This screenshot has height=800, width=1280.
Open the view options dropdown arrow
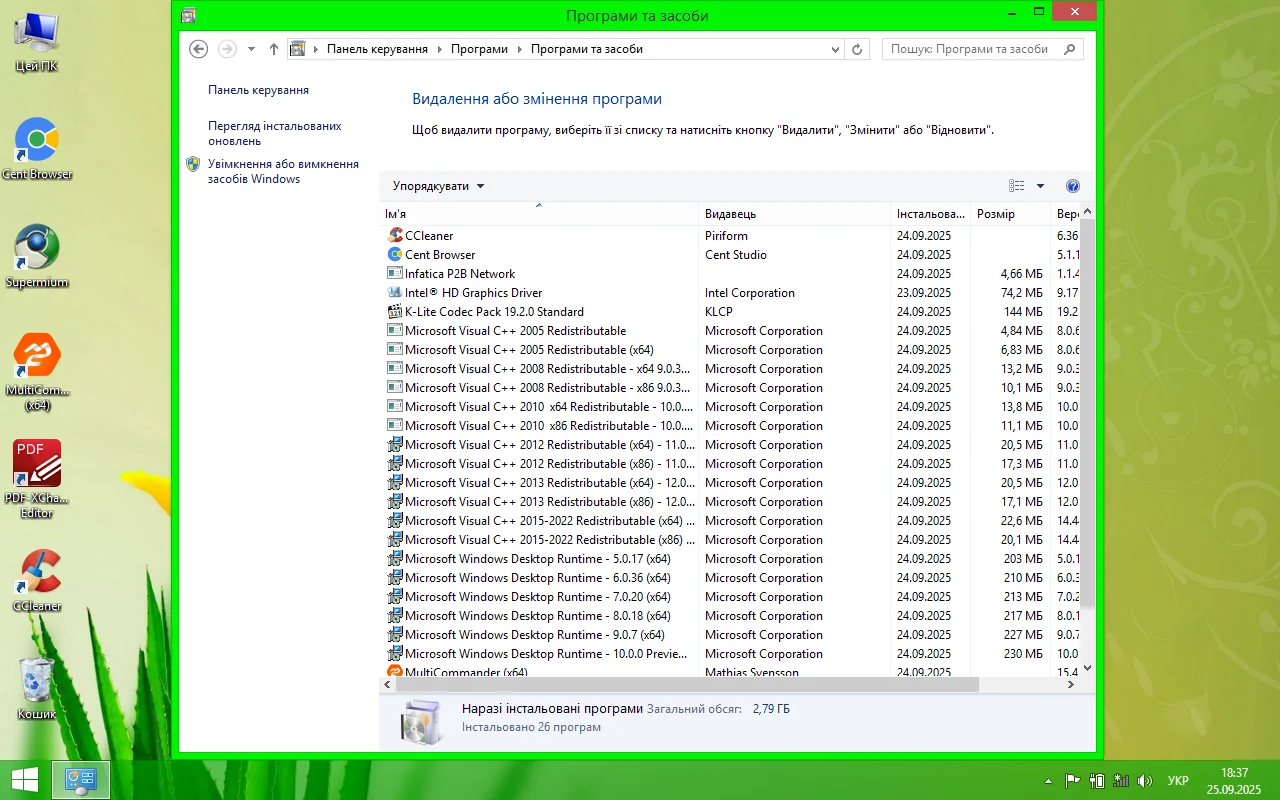click(1040, 186)
